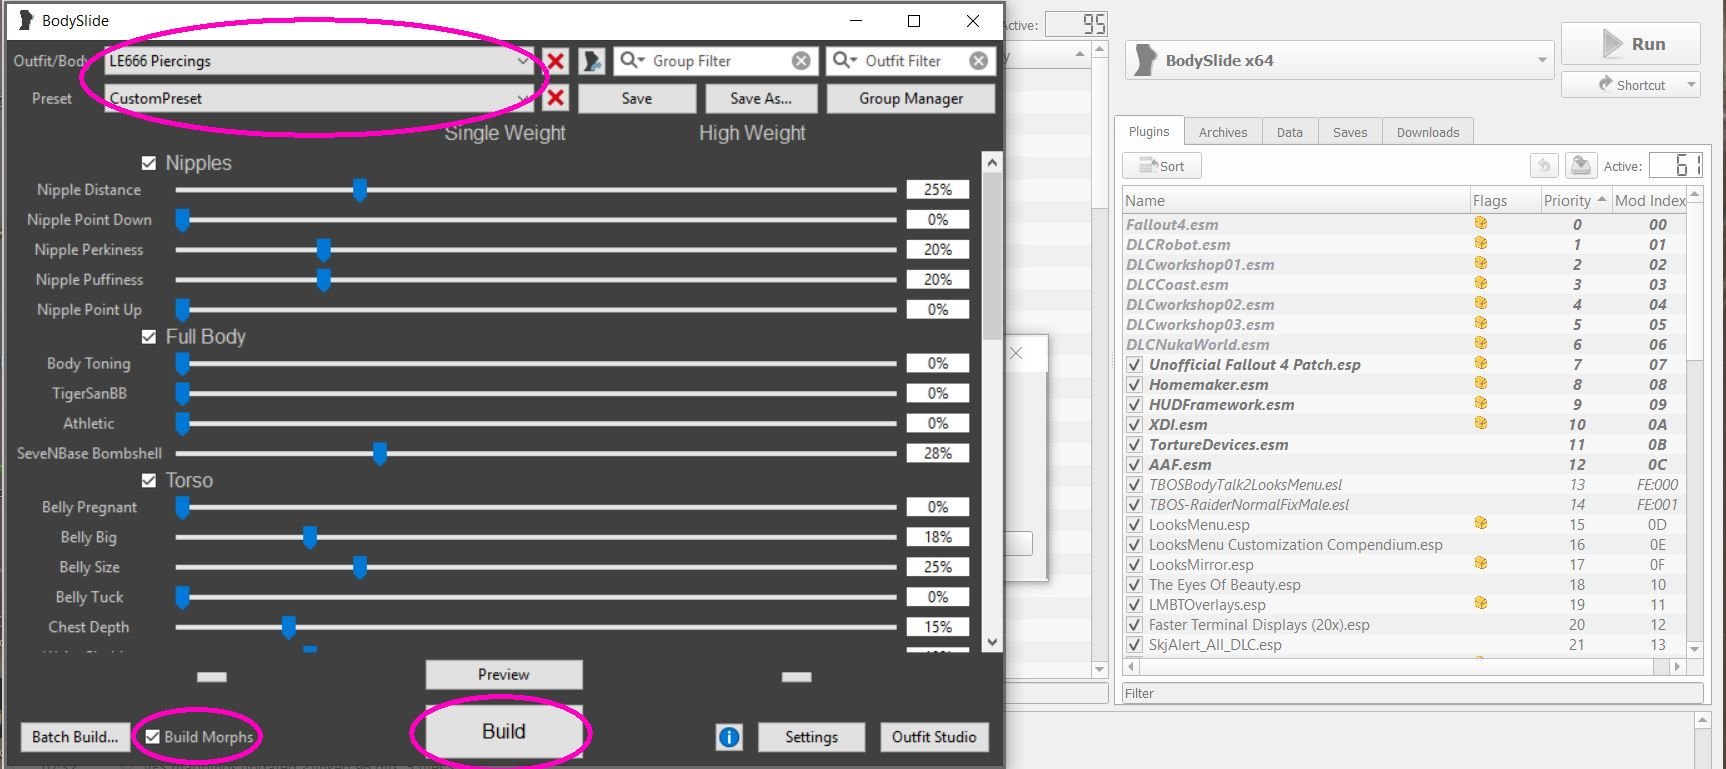The height and width of the screenshot is (769, 1726).
Task: Switch to the Downloads tab
Action: (1427, 132)
